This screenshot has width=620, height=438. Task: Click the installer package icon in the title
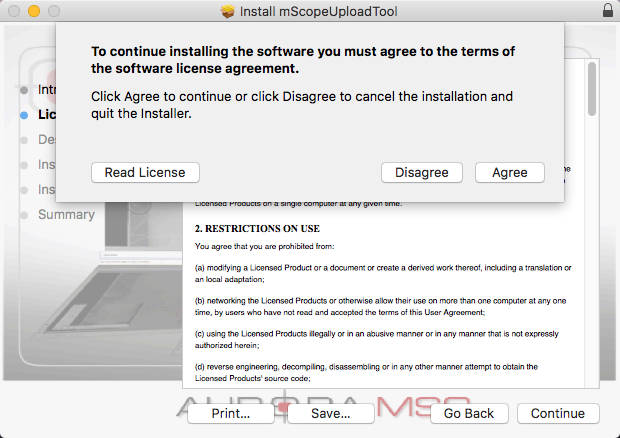pyautogui.click(x=228, y=11)
